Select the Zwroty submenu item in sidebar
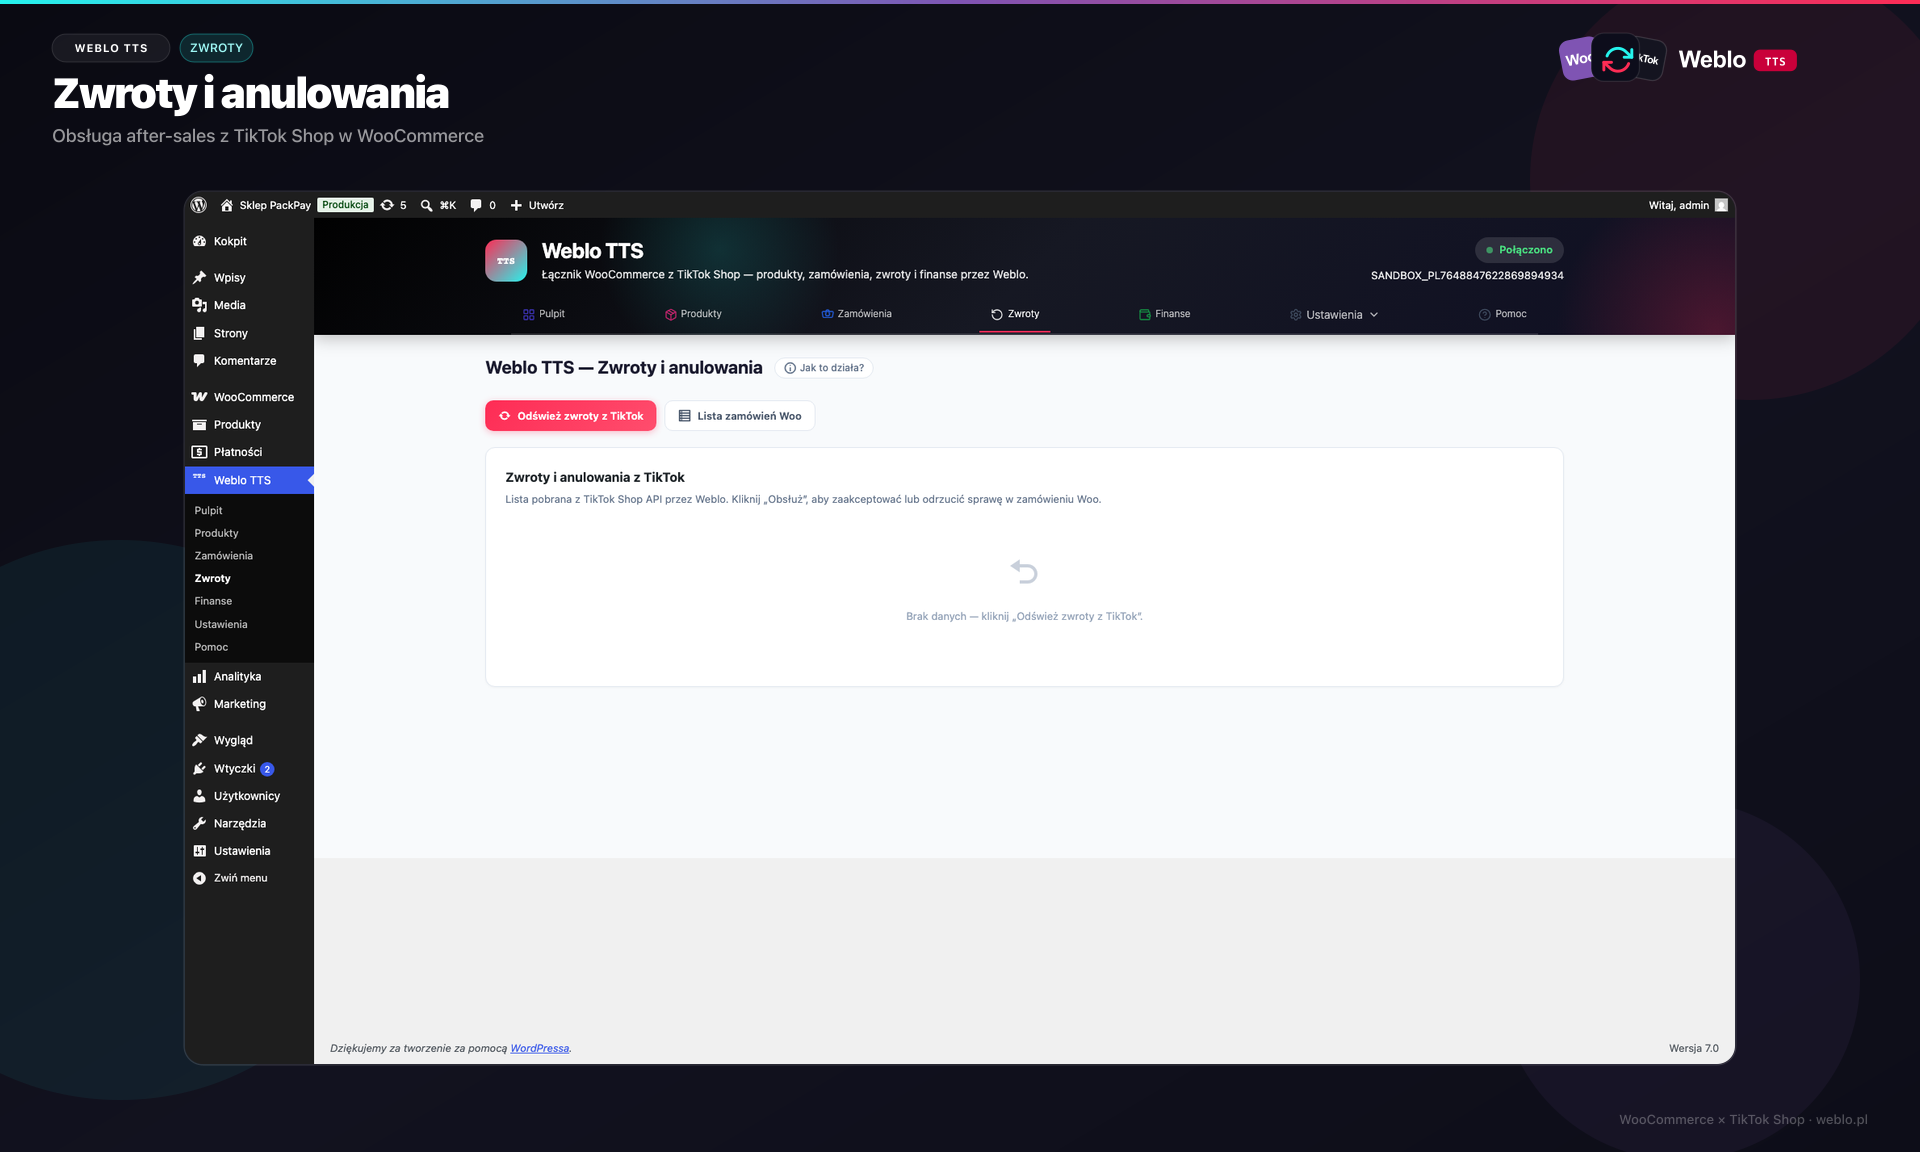This screenshot has height=1152, width=1920. [x=212, y=579]
